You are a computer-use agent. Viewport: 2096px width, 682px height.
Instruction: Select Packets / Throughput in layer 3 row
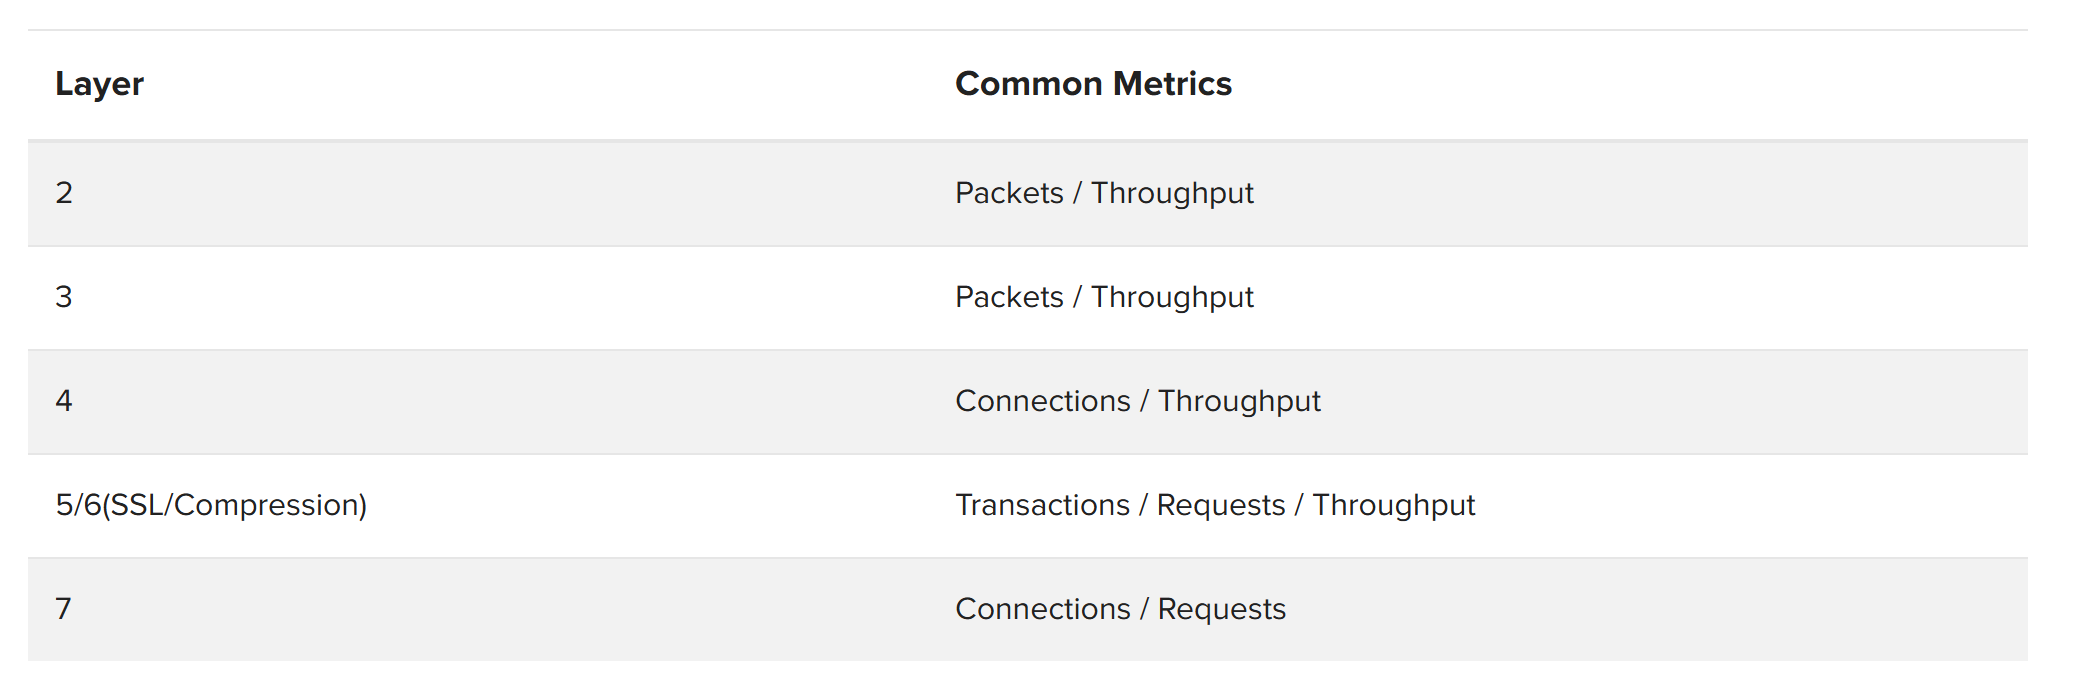tap(1104, 297)
